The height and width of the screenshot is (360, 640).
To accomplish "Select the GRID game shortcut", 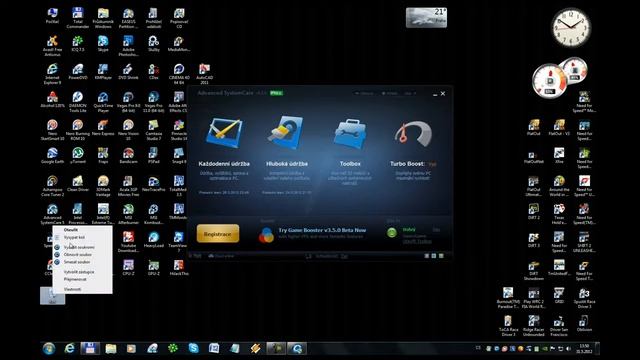I will (559, 296).
